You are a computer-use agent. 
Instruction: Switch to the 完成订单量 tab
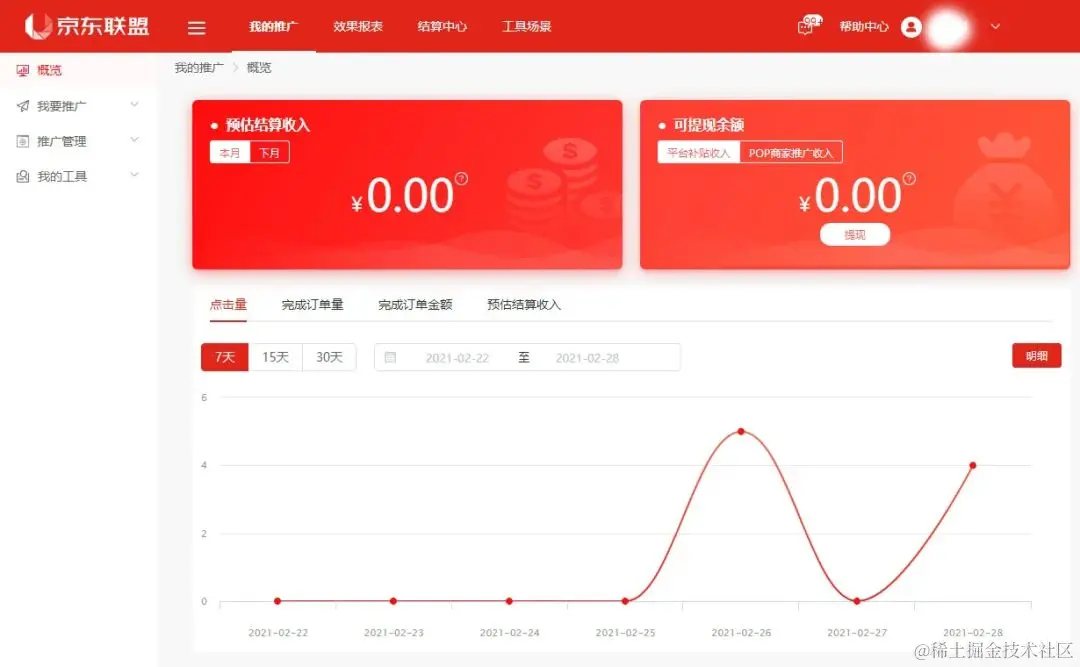point(311,305)
